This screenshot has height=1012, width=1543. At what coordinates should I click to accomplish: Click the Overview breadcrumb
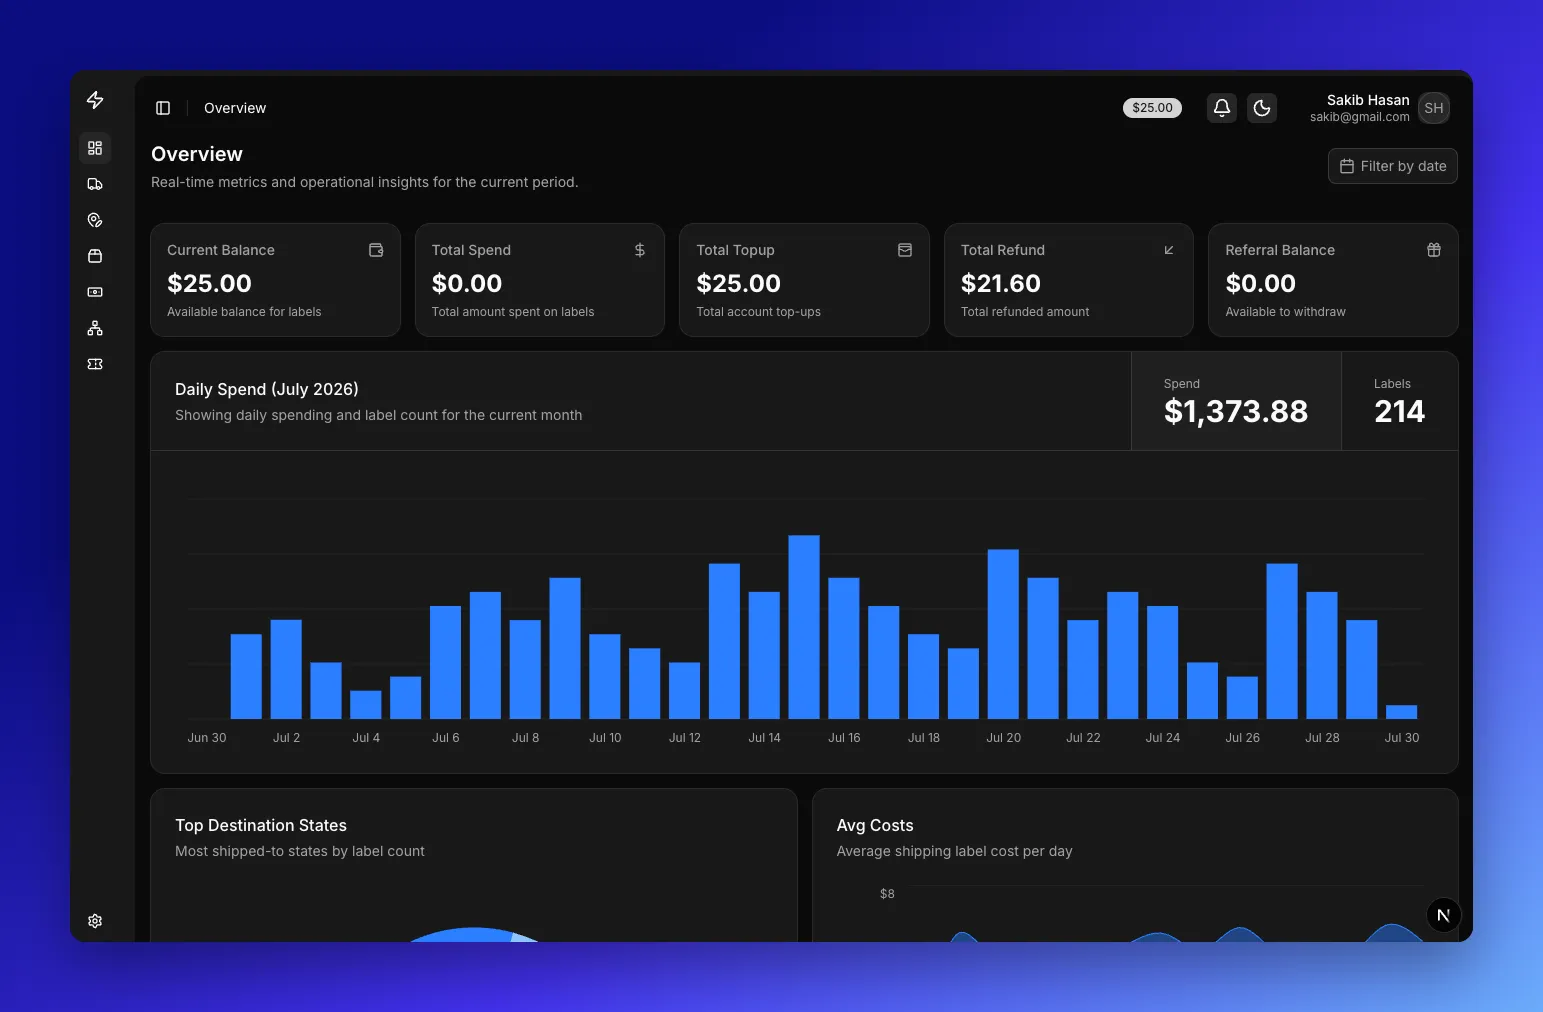[x=235, y=108]
